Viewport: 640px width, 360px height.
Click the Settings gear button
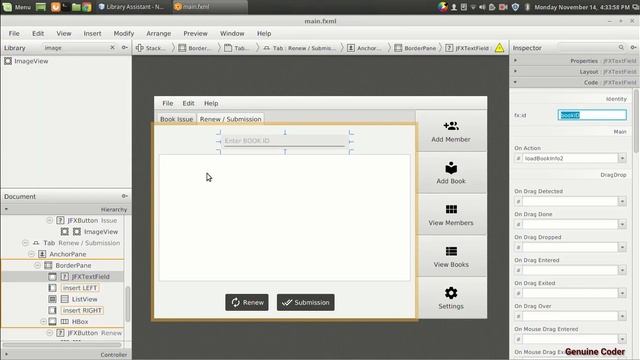[451, 298]
